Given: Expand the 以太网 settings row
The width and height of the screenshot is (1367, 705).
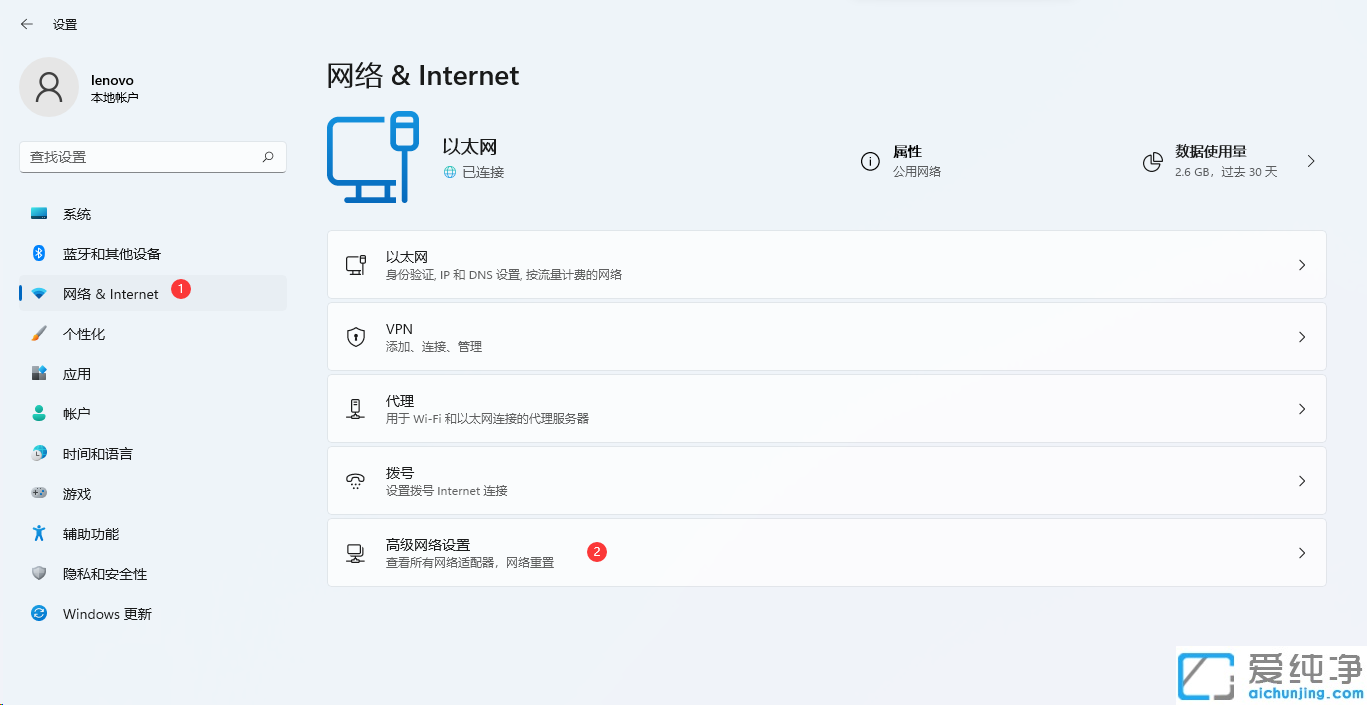Looking at the screenshot, I should [826, 264].
